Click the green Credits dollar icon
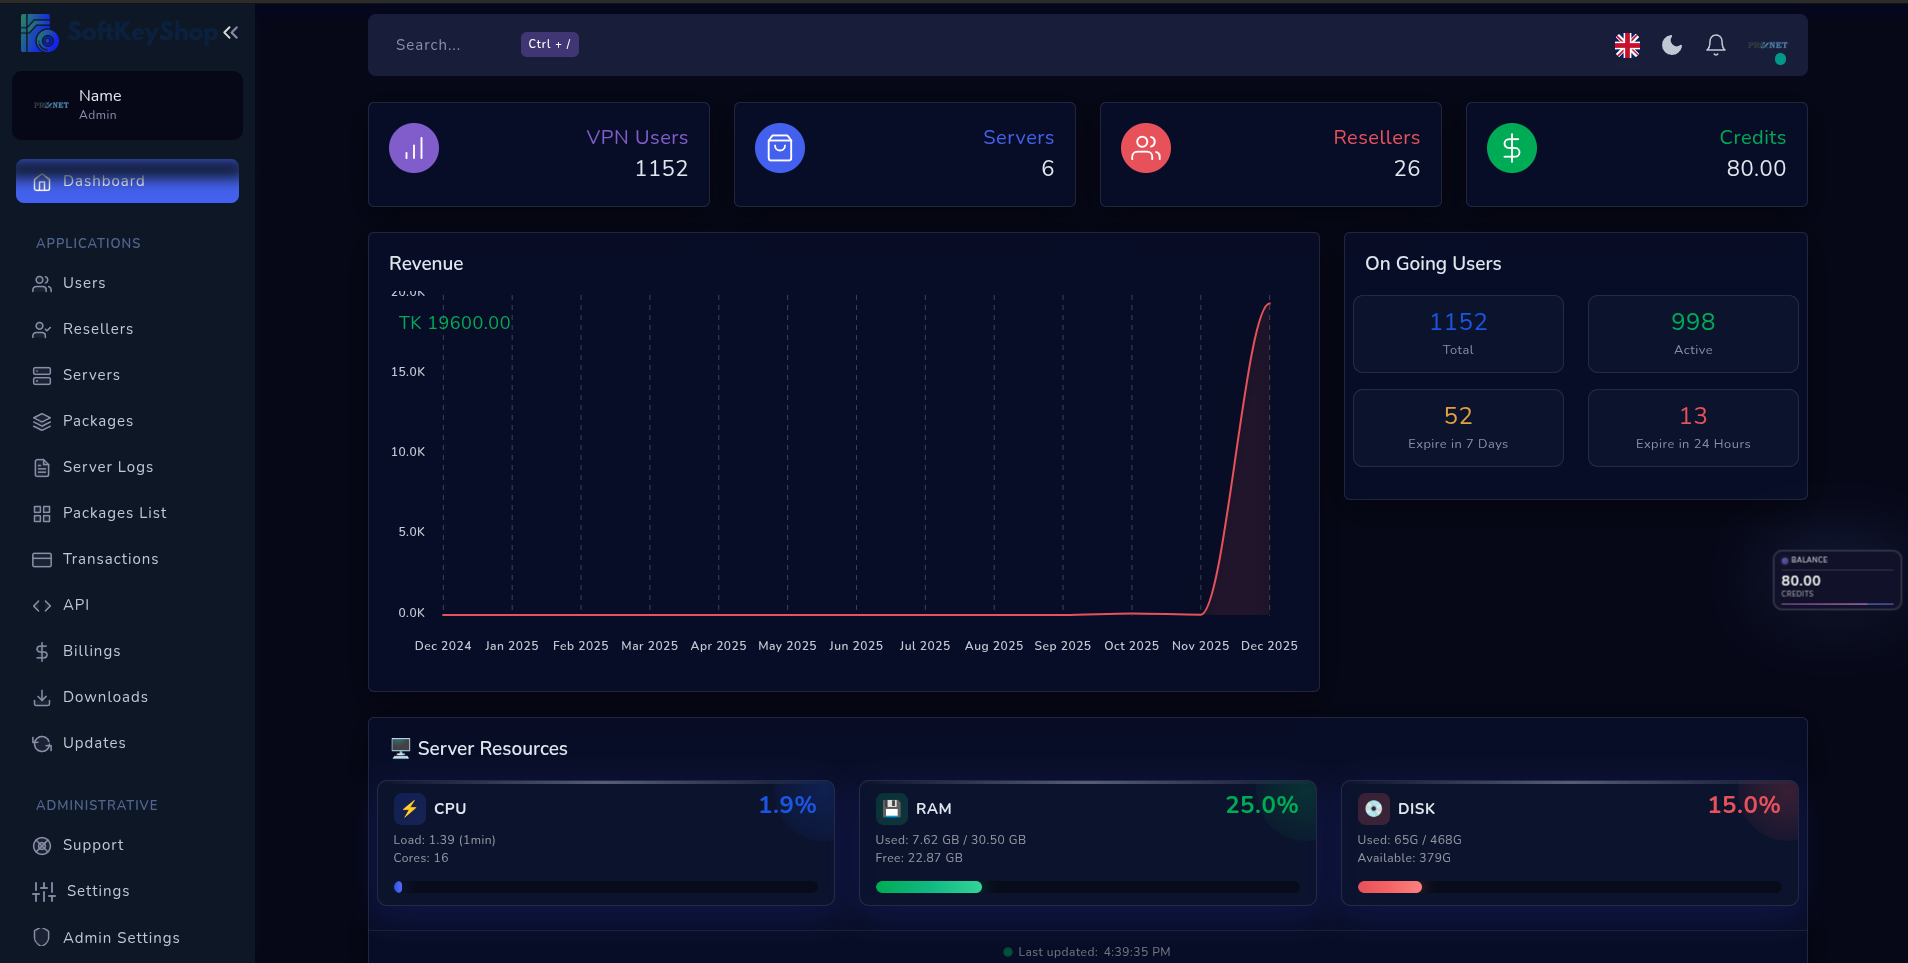1908x963 pixels. tap(1510, 147)
